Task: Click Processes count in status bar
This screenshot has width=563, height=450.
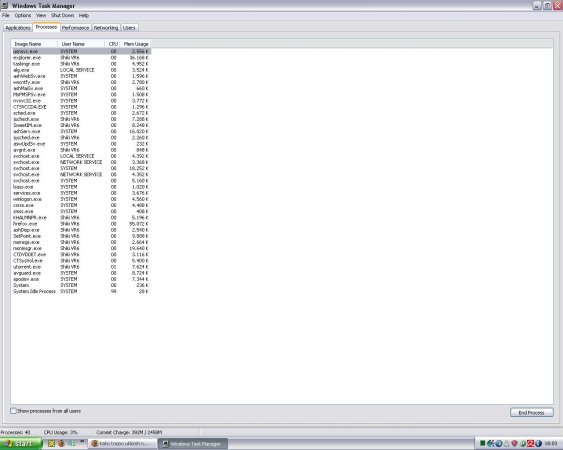Action: pyautogui.click(x=15, y=432)
